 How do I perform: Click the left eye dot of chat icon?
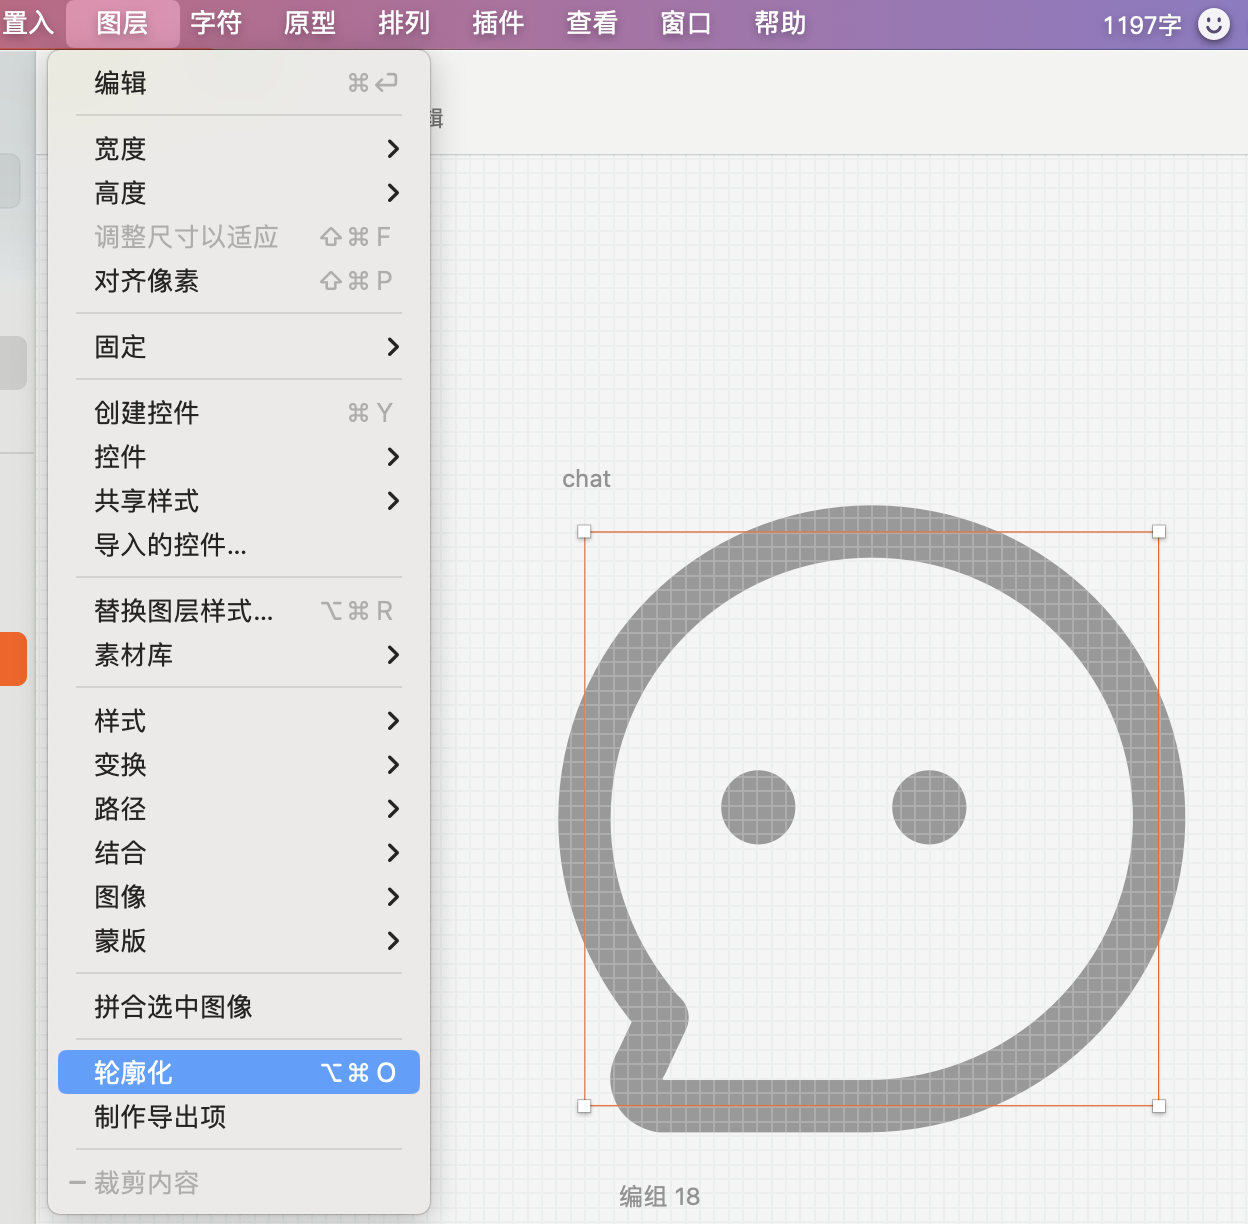[758, 807]
